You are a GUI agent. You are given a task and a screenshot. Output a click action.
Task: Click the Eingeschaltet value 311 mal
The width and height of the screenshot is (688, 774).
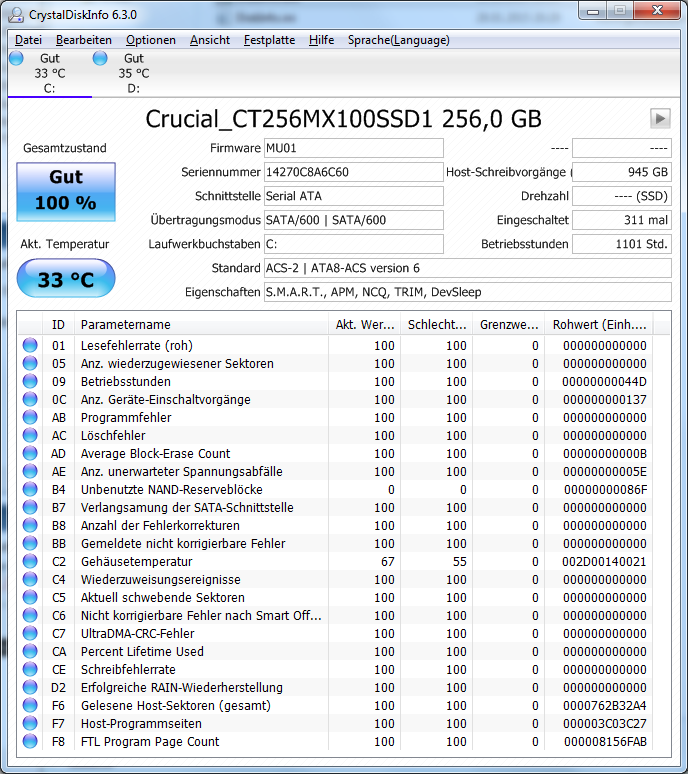[622, 220]
